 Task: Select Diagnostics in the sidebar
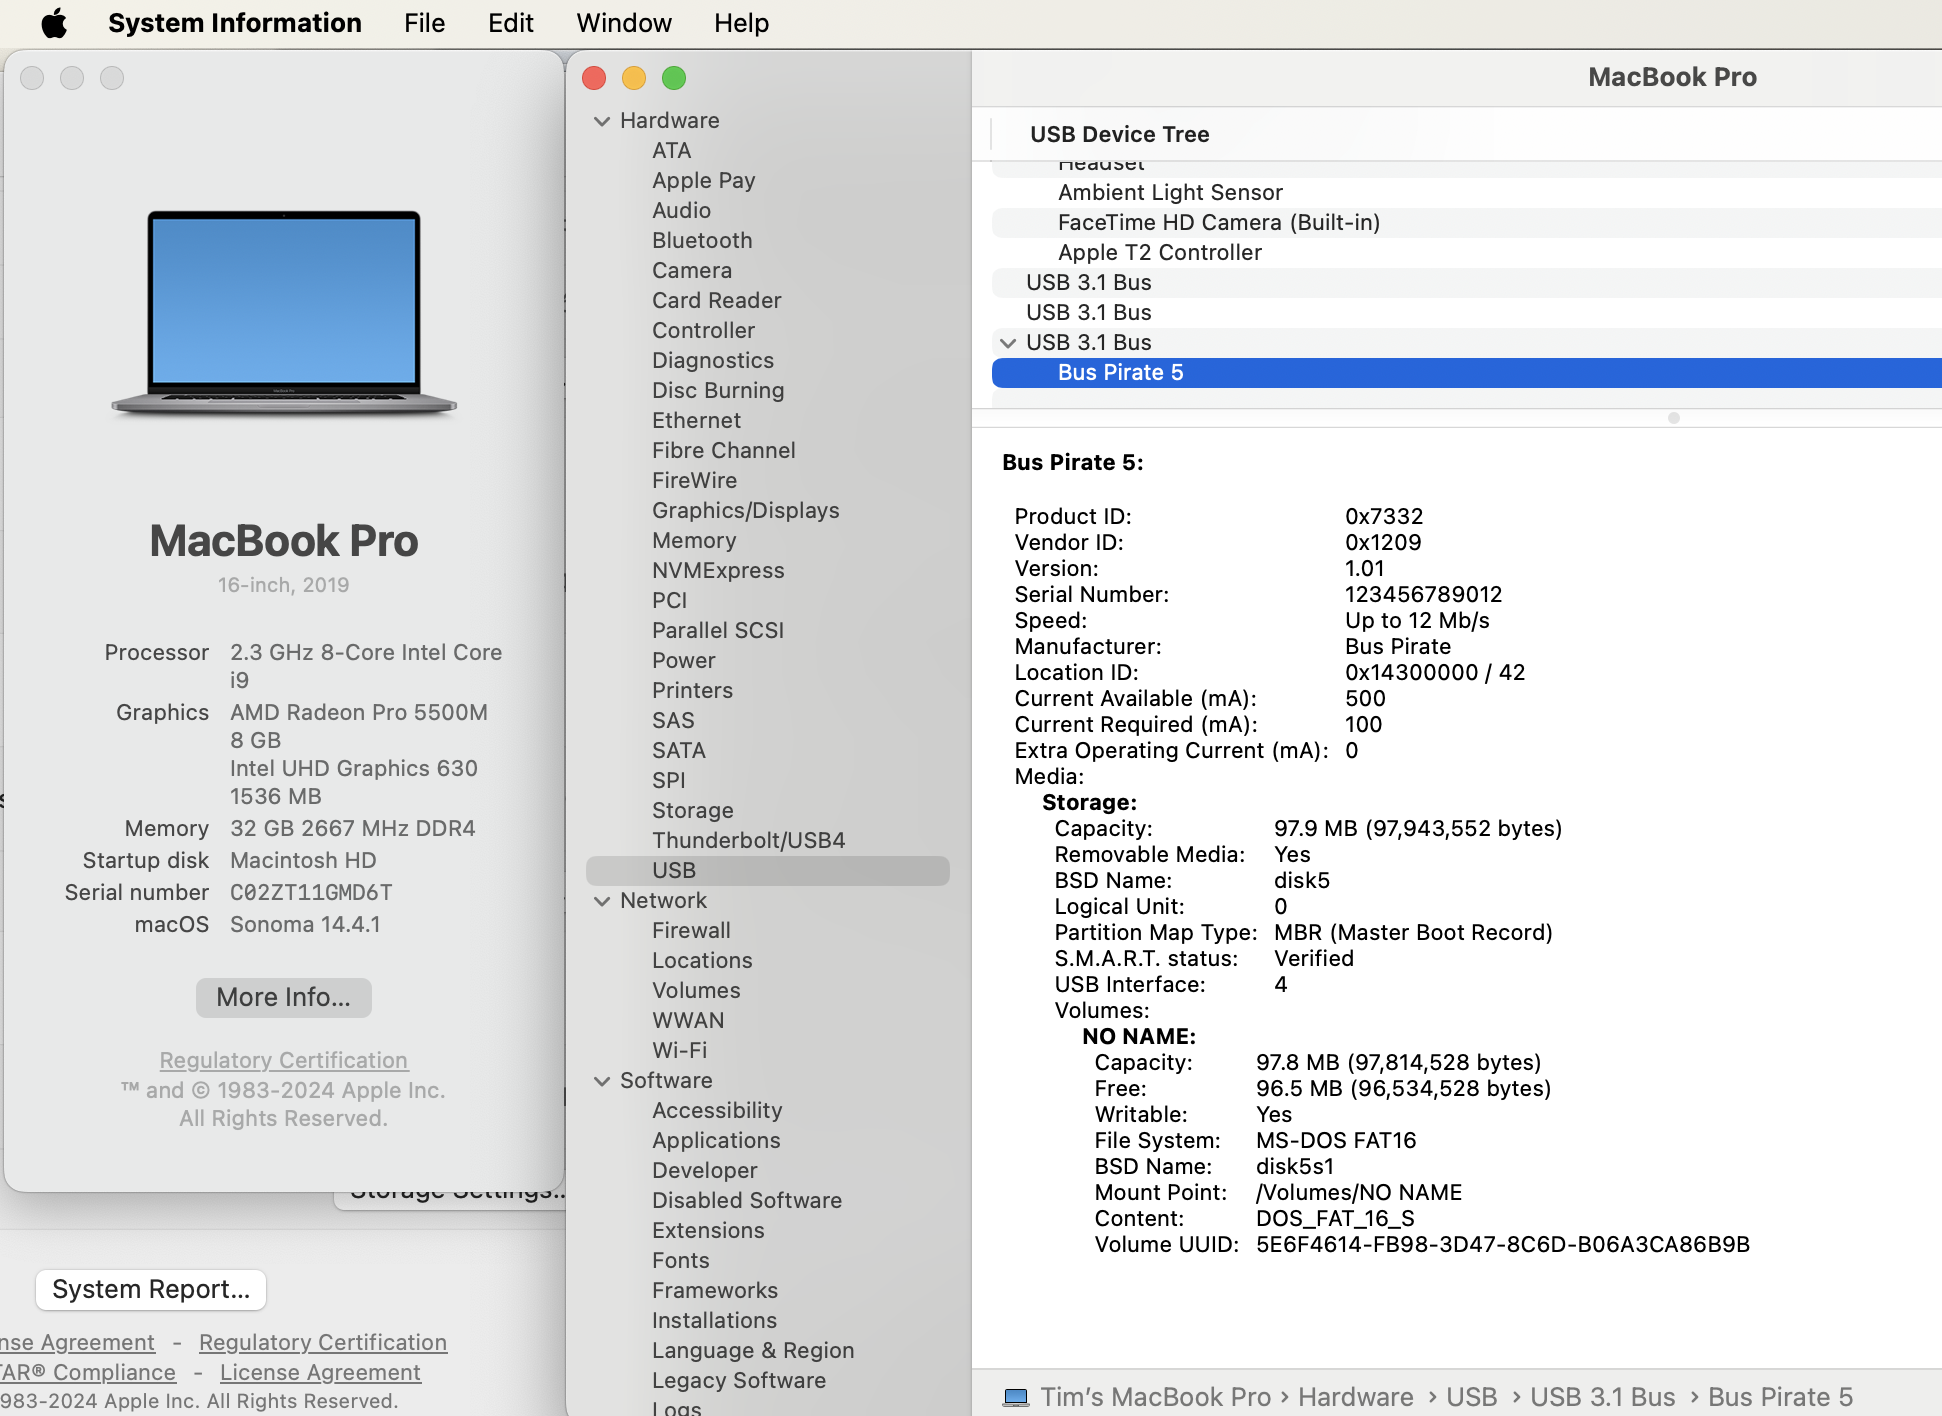coord(713,360)
